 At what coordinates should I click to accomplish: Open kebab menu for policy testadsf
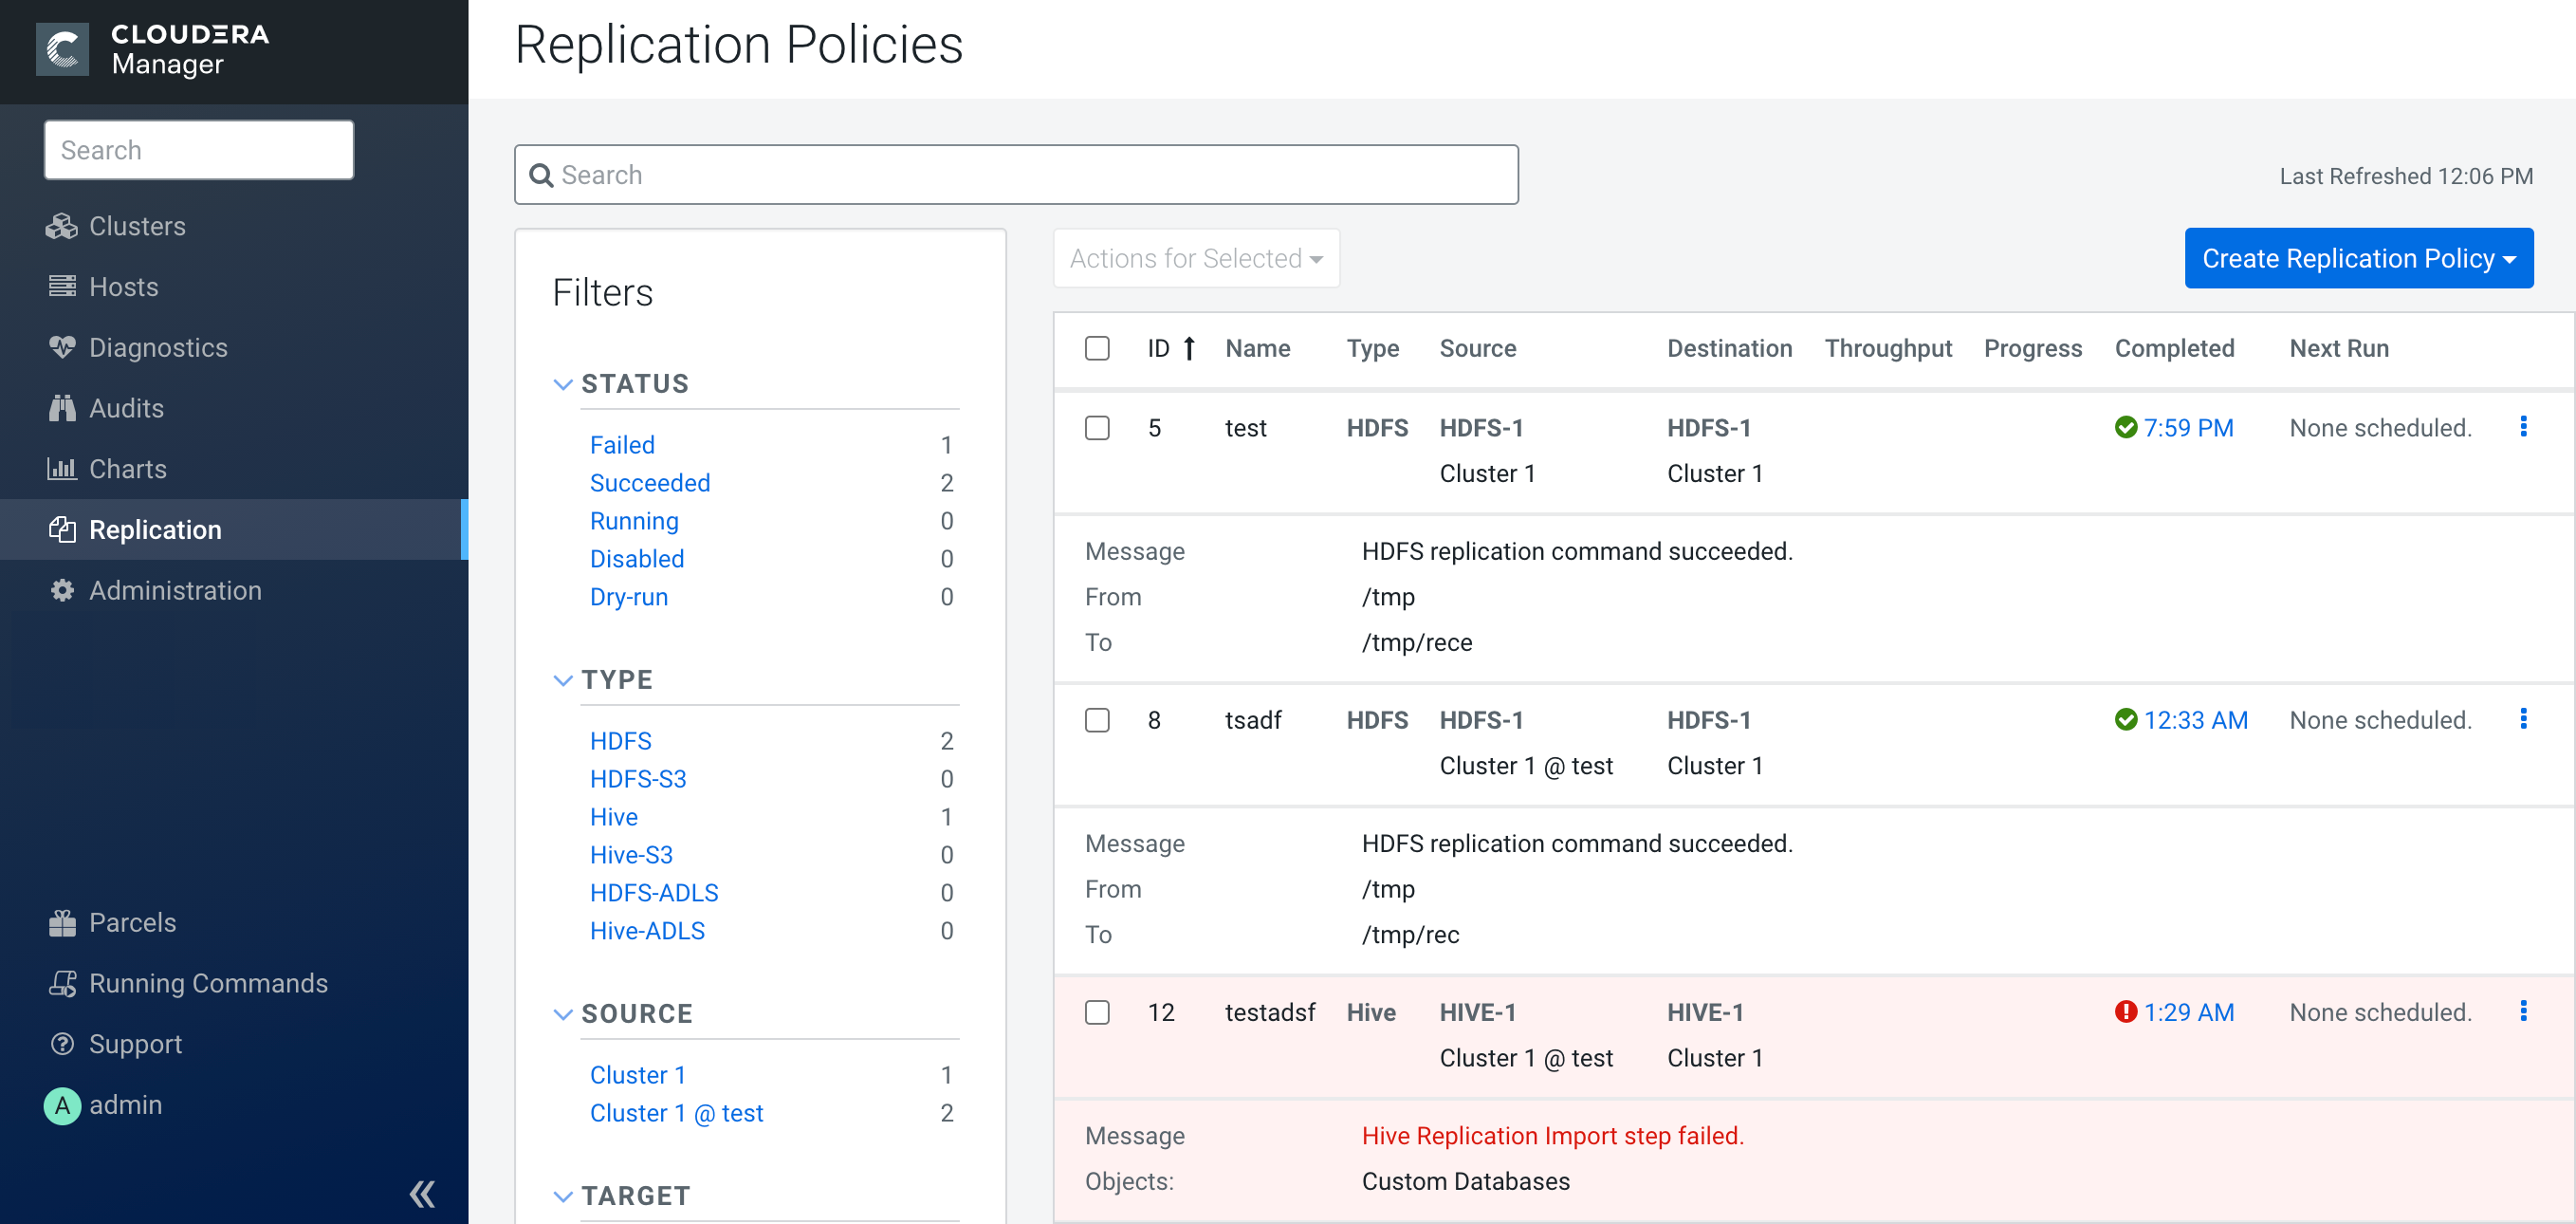pos(2523,1011)
